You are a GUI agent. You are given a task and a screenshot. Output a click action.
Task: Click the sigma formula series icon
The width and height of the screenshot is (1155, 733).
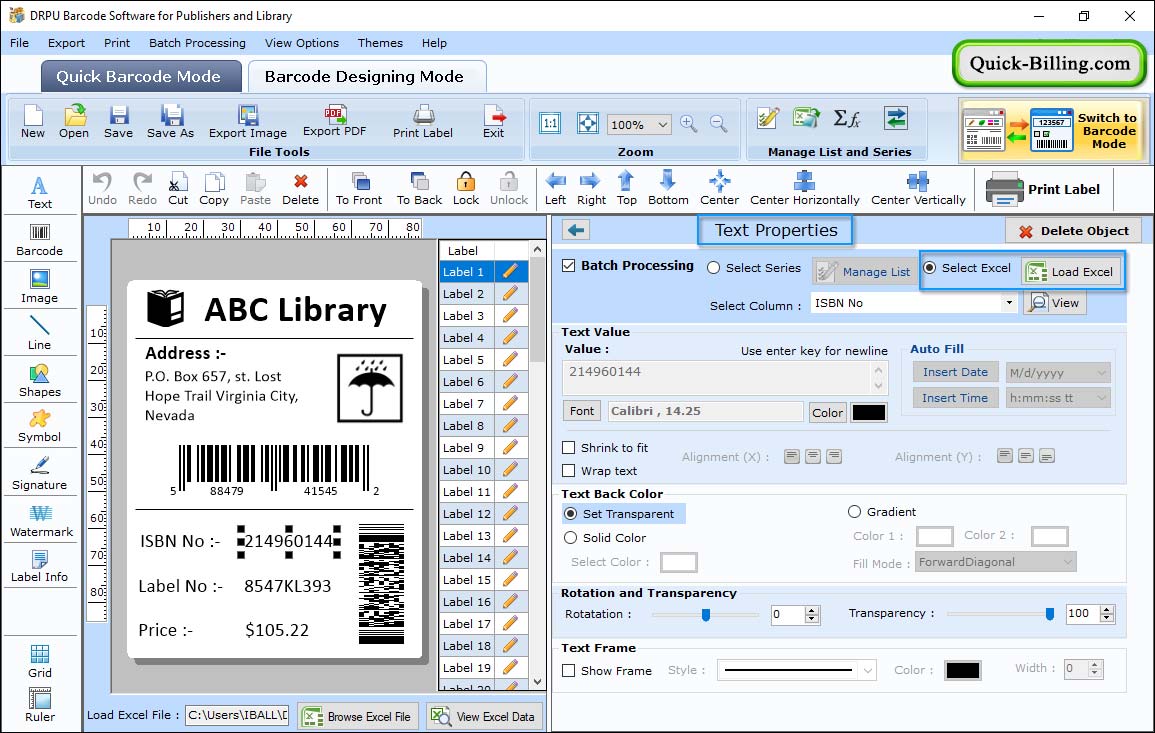847,118
